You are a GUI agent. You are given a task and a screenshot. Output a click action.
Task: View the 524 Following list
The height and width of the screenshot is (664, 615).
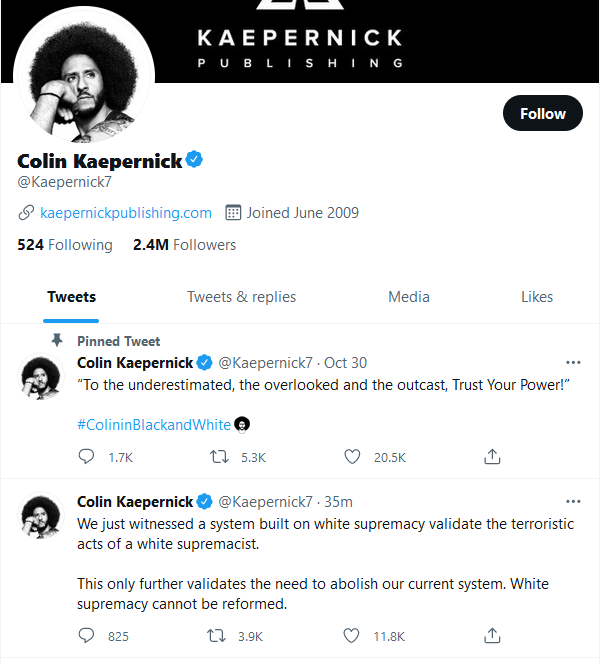65,245
